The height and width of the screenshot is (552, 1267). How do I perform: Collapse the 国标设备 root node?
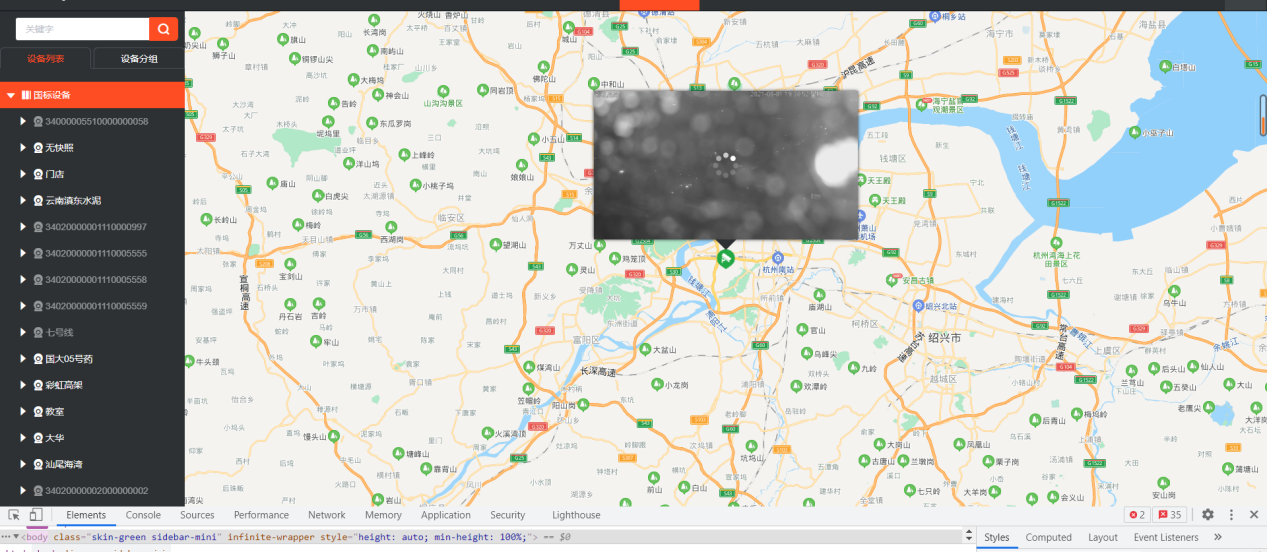(x=10, y=95)
